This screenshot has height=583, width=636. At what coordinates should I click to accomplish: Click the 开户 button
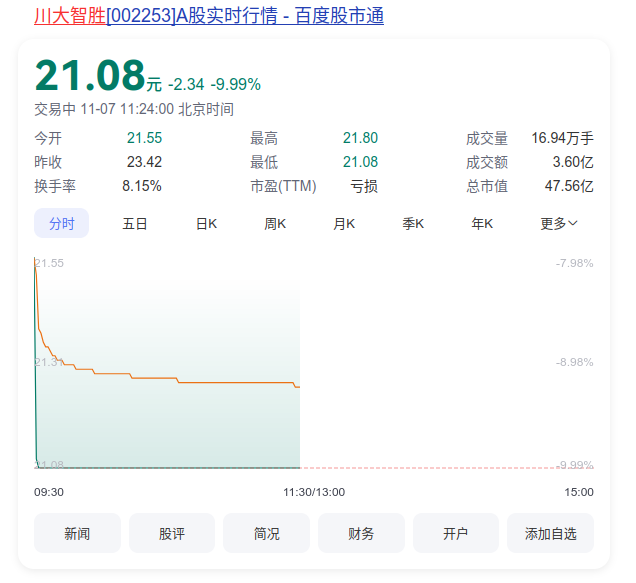[x=456, y=533]
